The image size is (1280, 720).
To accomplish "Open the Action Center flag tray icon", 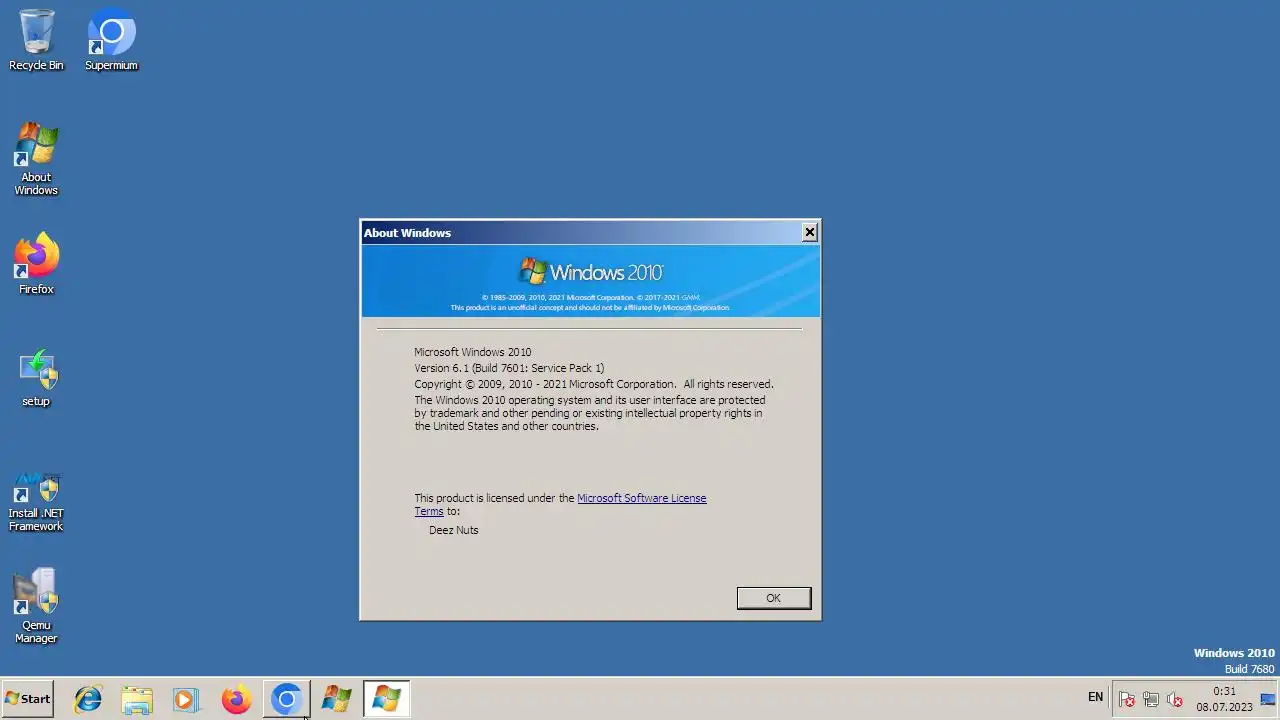I will tap(1127, 699).
